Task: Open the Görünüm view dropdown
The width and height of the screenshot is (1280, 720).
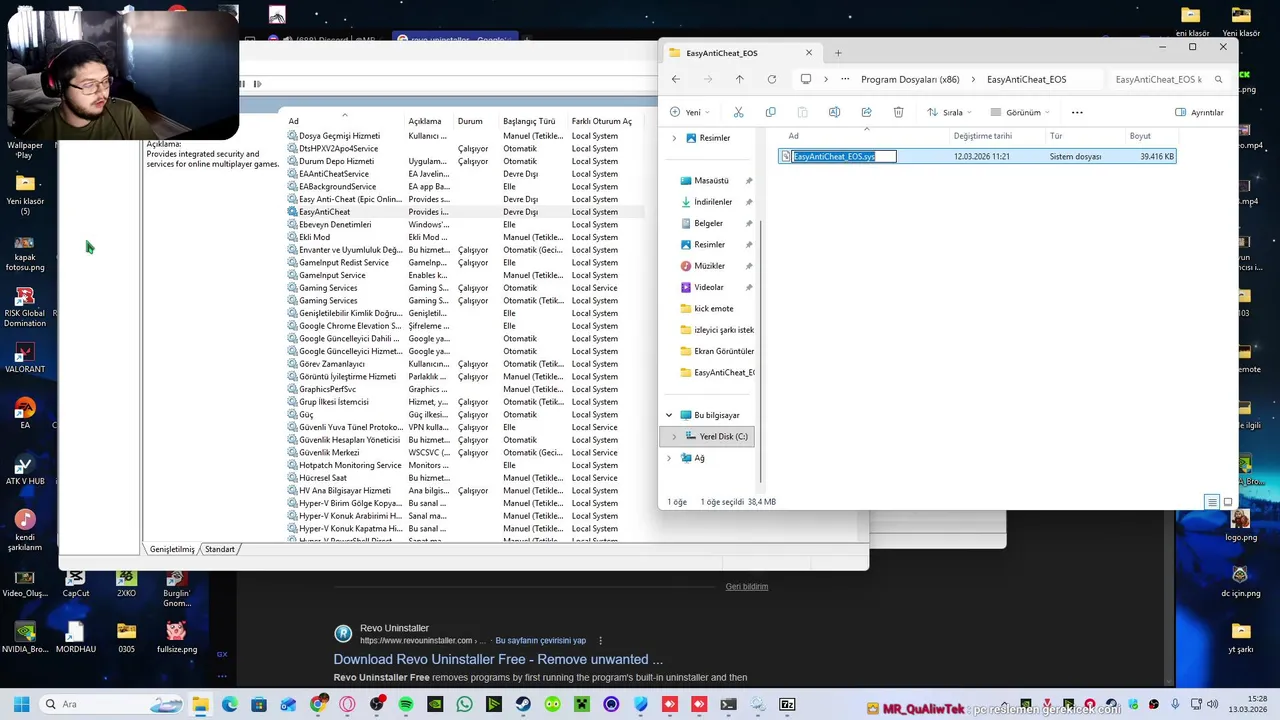Action: [x=1021, y=112]
